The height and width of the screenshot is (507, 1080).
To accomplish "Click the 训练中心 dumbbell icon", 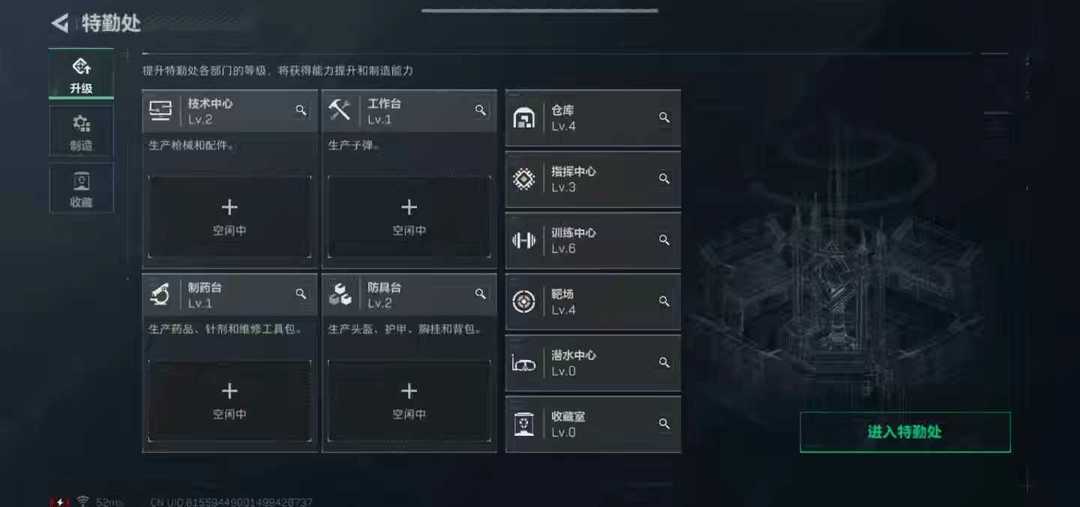I will [x=524, y=240].
